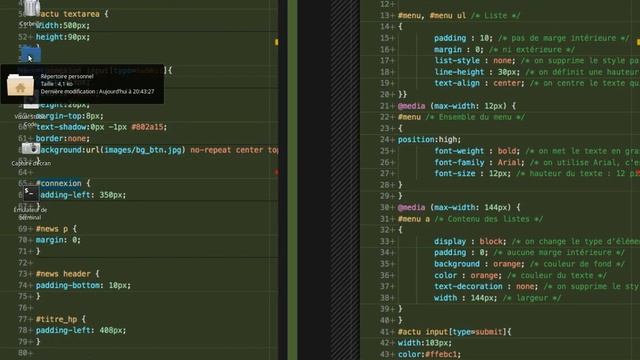
Task: Click "color : orange;" on line 36
Action: point(468,276)
